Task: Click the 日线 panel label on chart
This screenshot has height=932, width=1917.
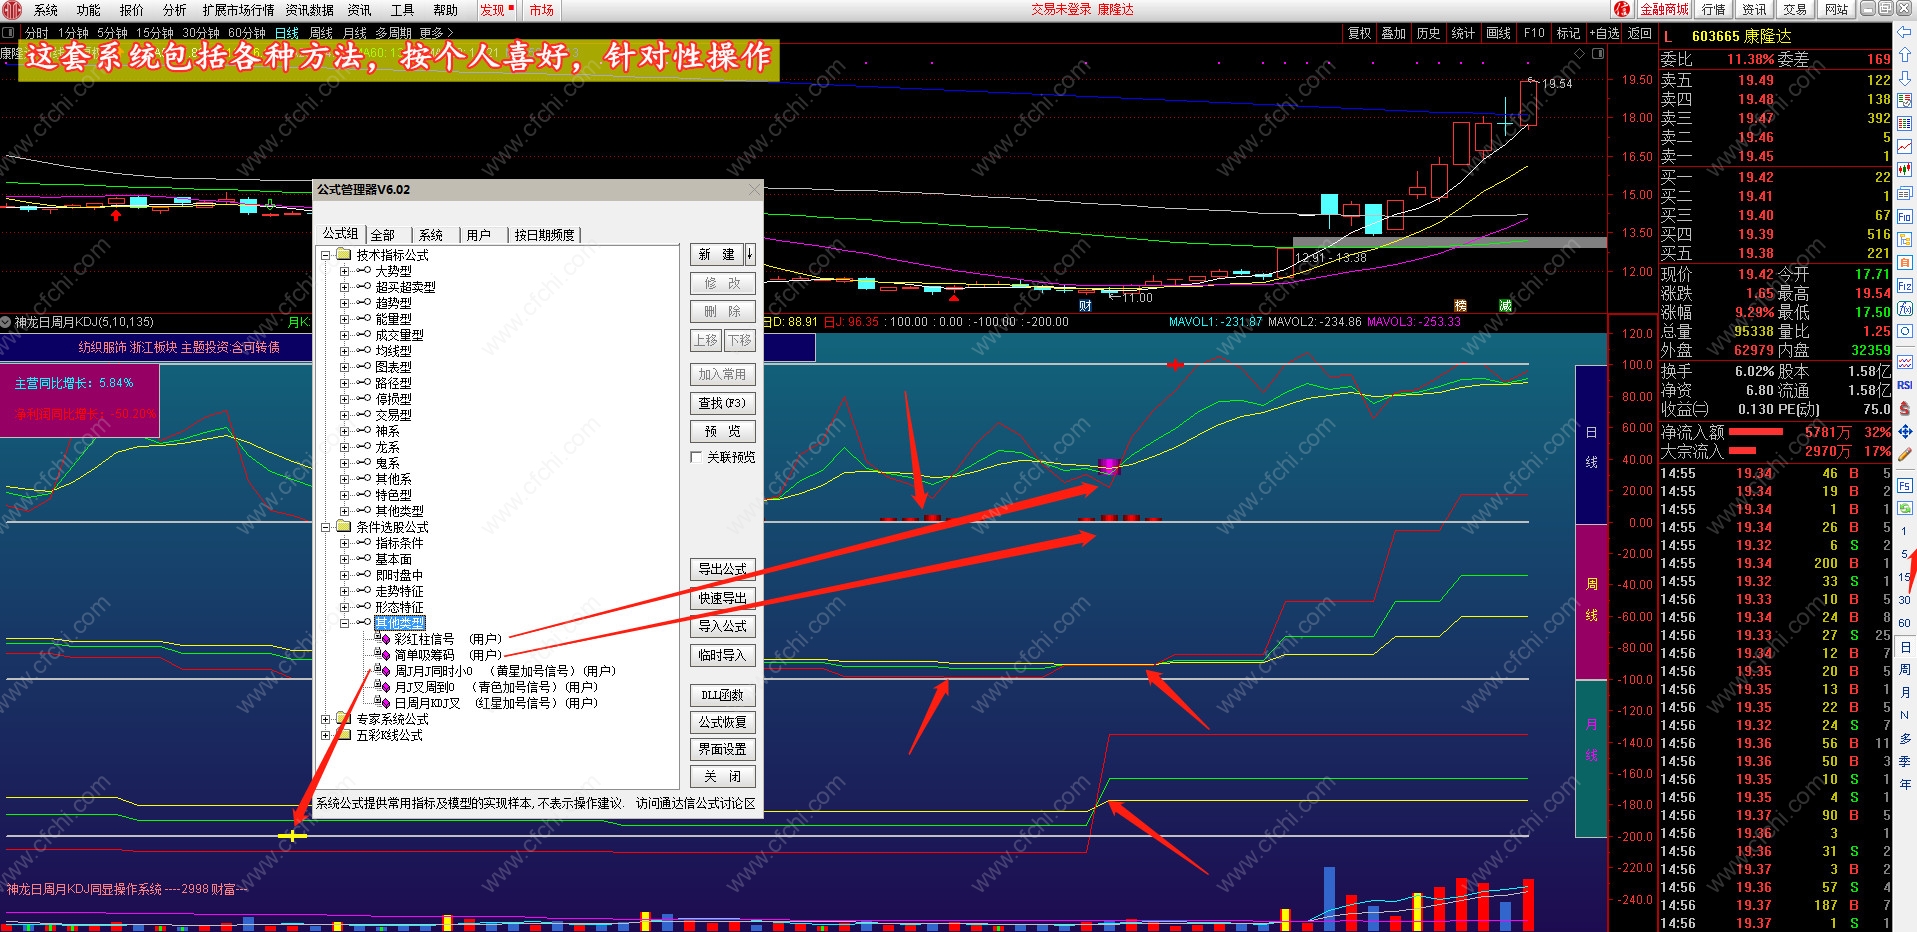Action: pos(1591,446)
